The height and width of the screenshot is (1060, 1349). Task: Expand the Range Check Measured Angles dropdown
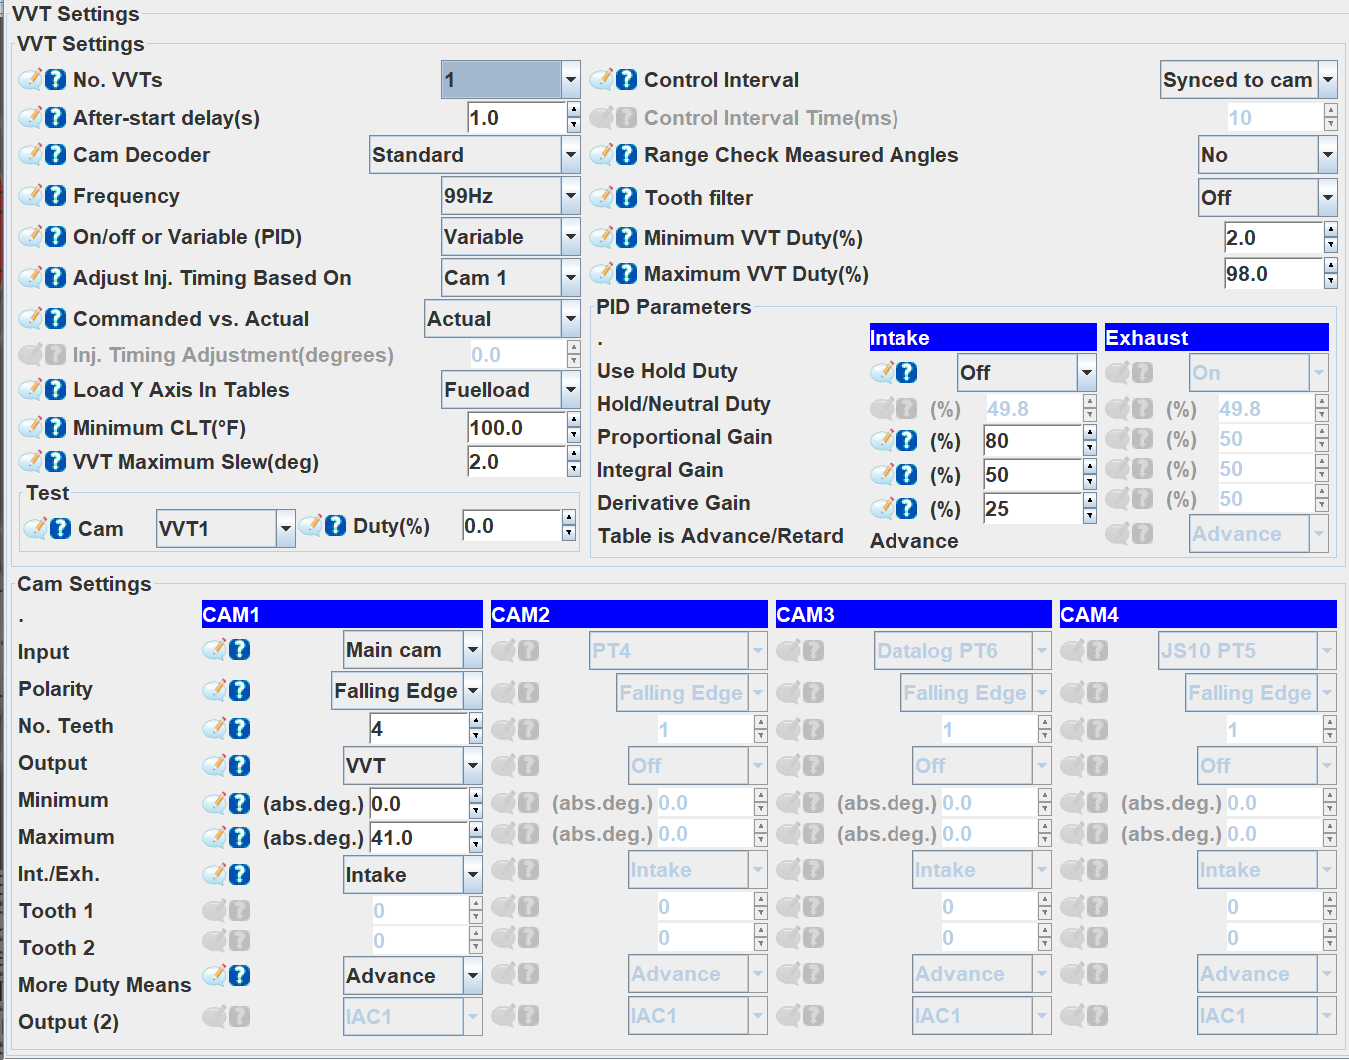point(1328,155)
